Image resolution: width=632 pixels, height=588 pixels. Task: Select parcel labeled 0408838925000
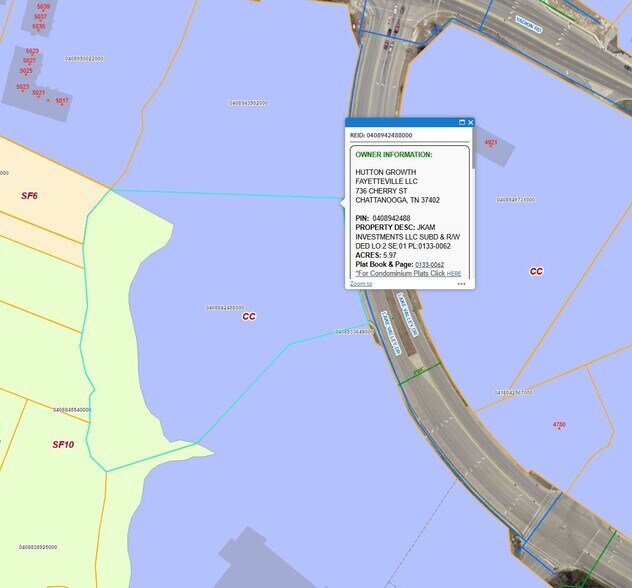tap(38, 547)
